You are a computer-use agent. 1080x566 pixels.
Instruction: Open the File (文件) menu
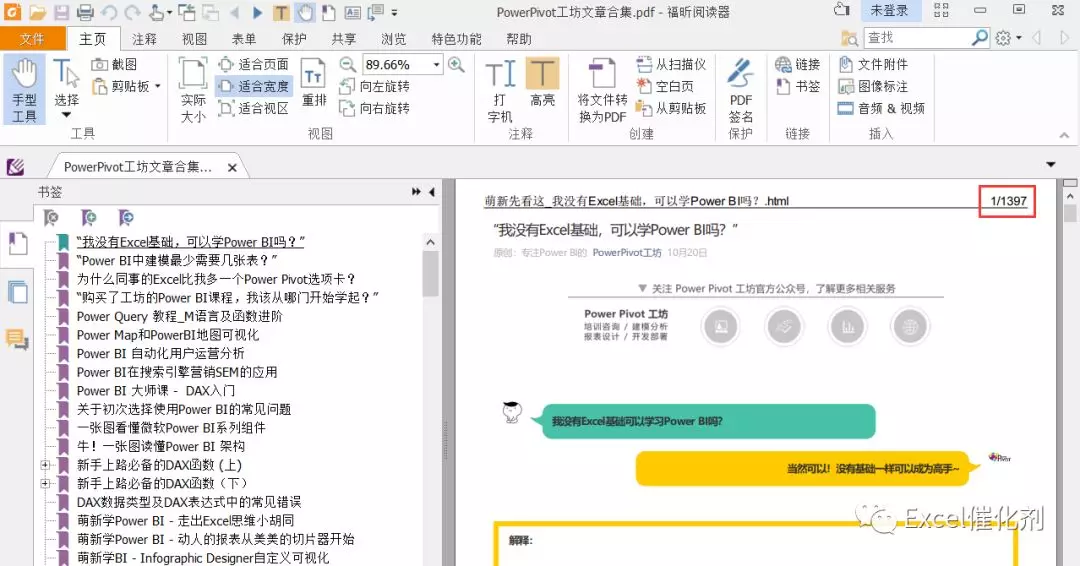(32, 39)
